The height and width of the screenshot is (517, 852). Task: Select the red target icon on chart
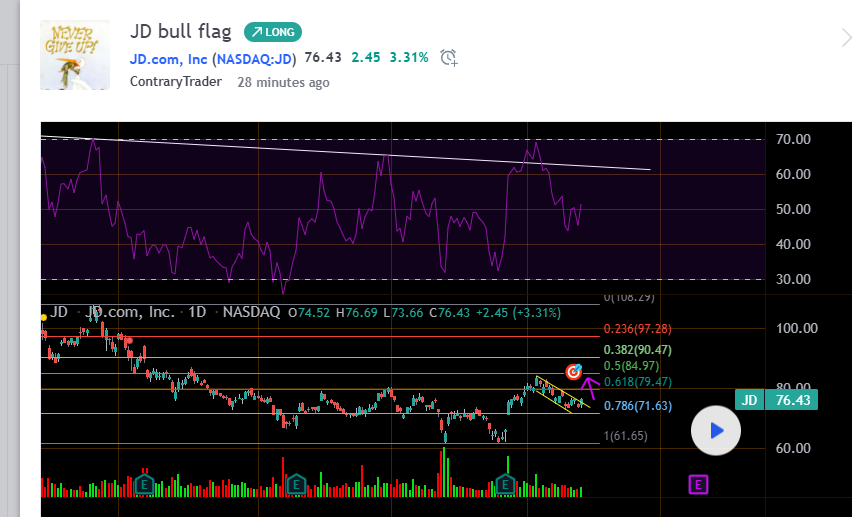574,371
